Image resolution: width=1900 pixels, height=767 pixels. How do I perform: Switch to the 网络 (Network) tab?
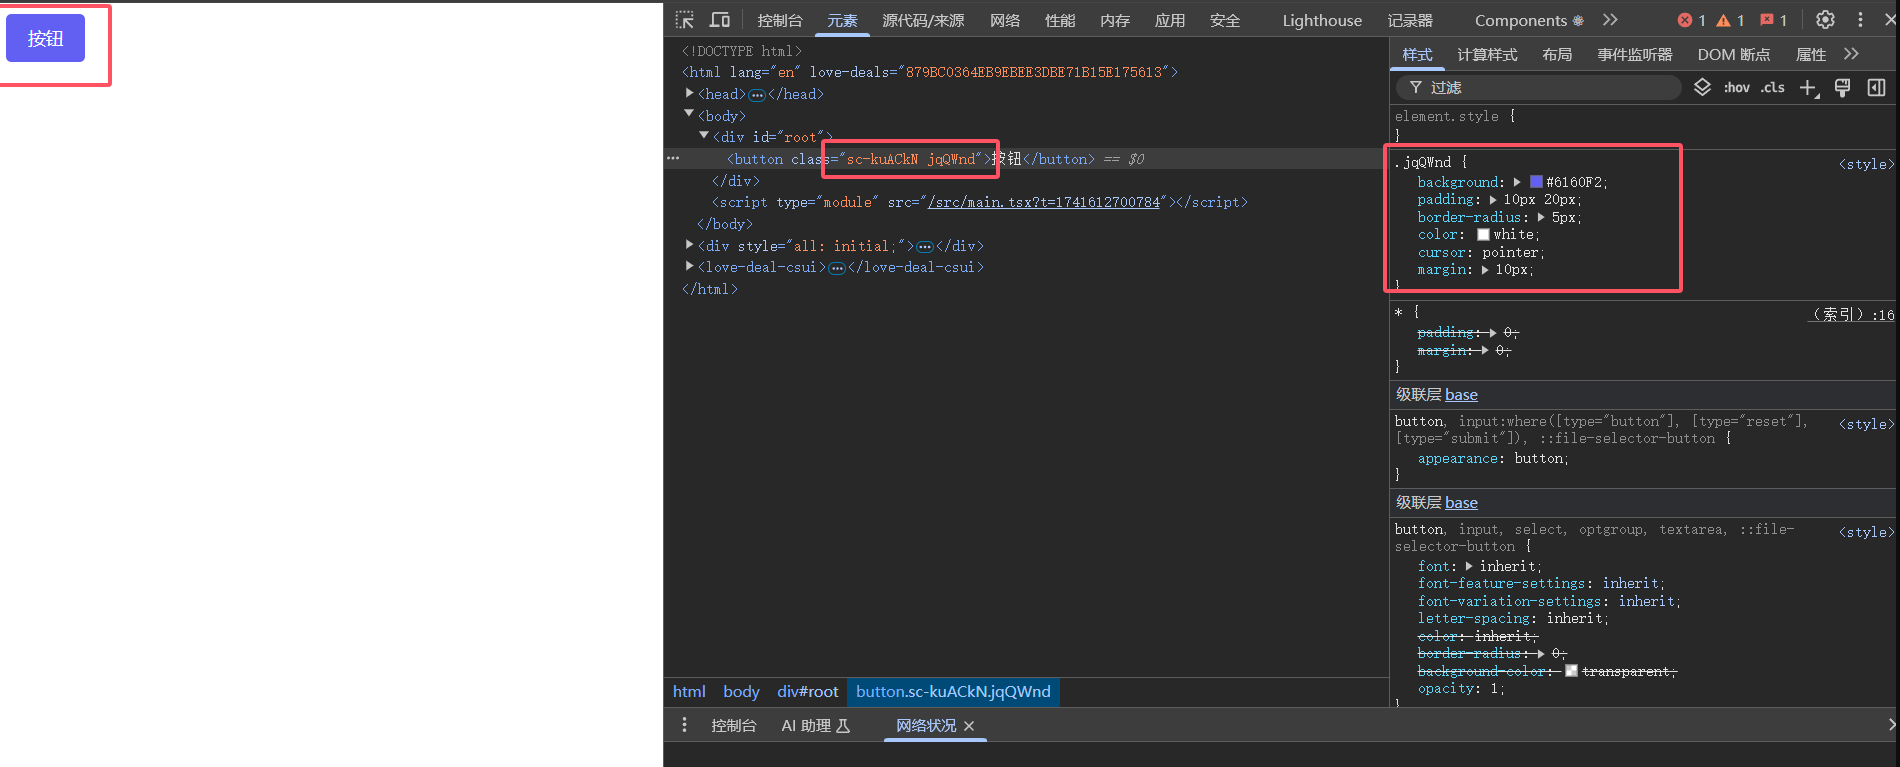click(1004, 20)
